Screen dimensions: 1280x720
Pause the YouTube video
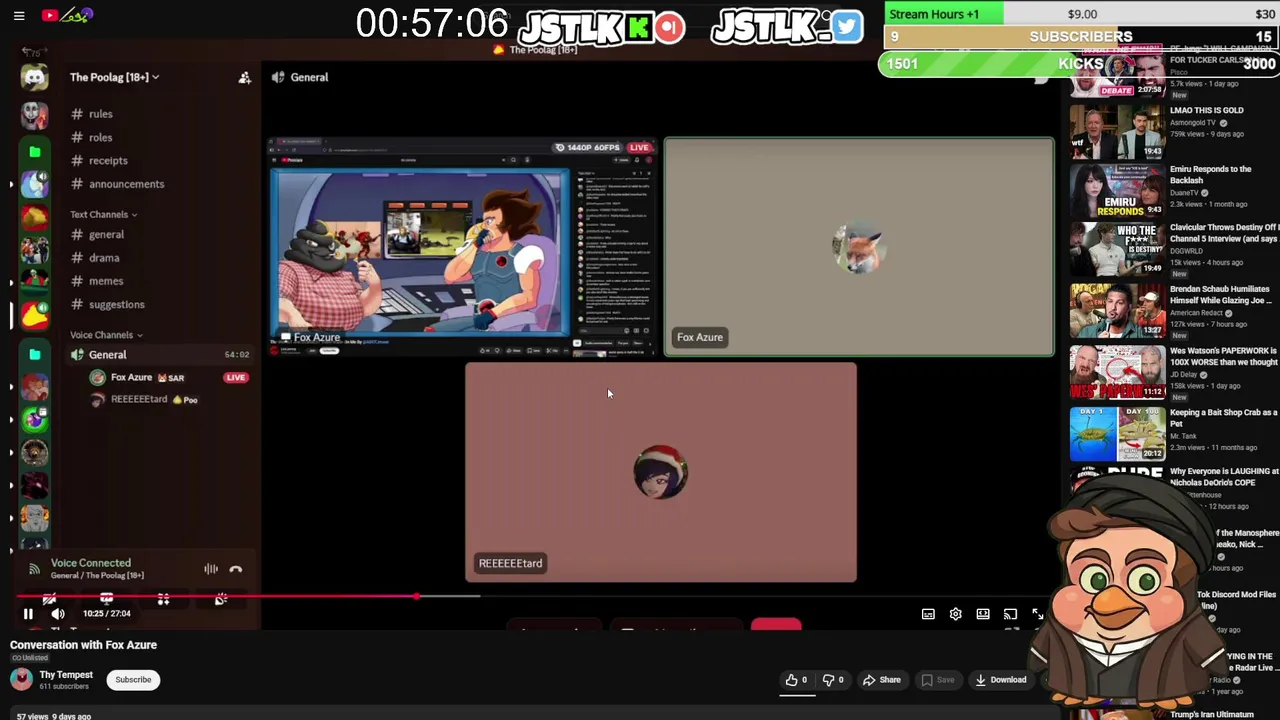coord(28,614)
